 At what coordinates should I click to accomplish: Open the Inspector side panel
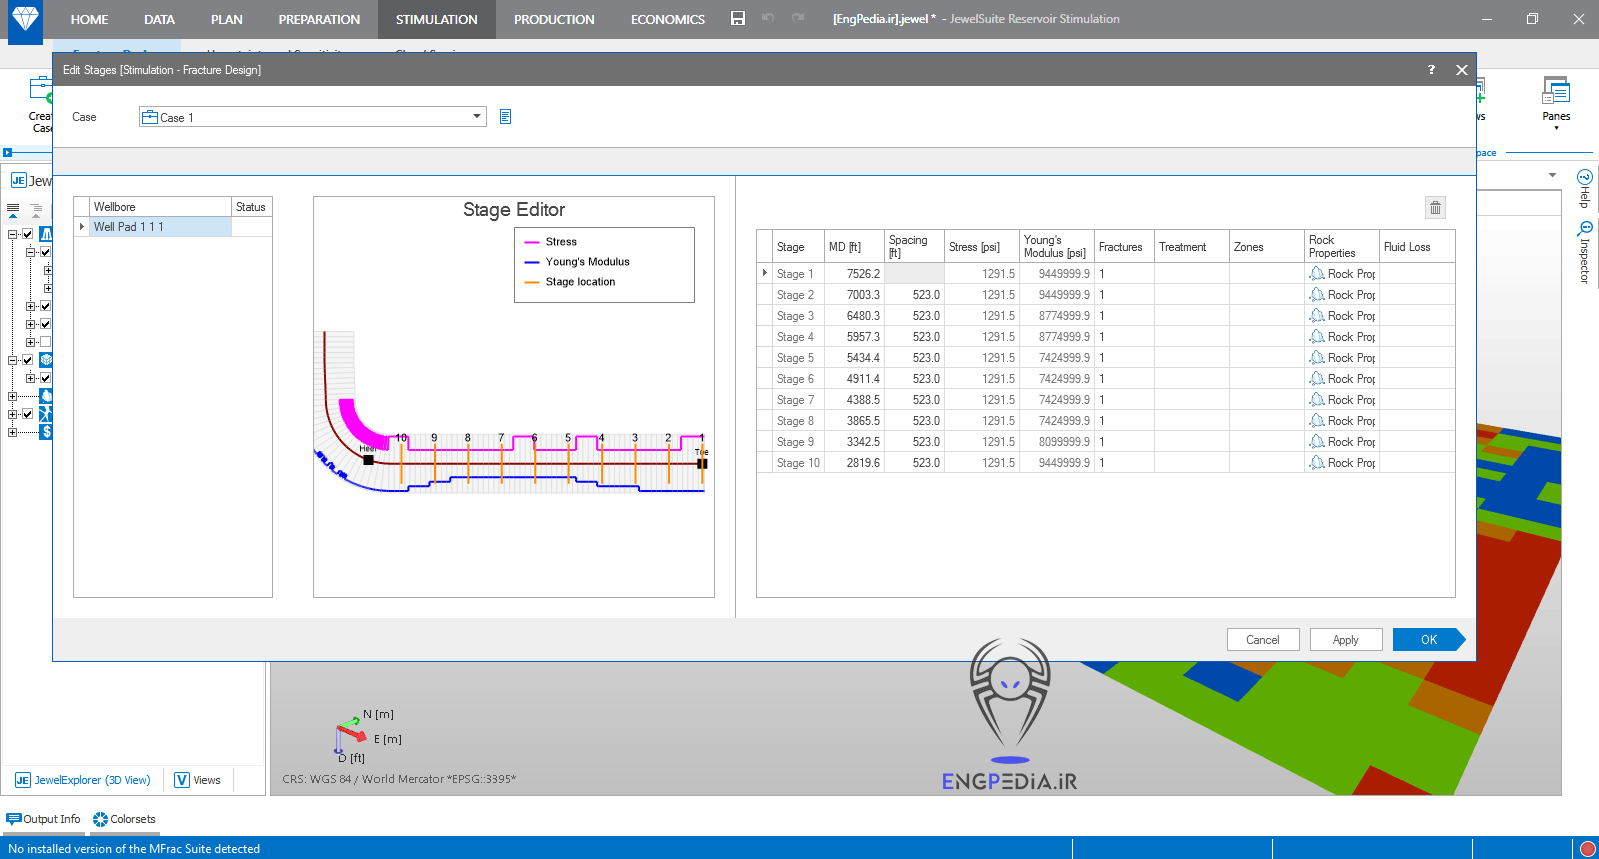coord(1584,253)
